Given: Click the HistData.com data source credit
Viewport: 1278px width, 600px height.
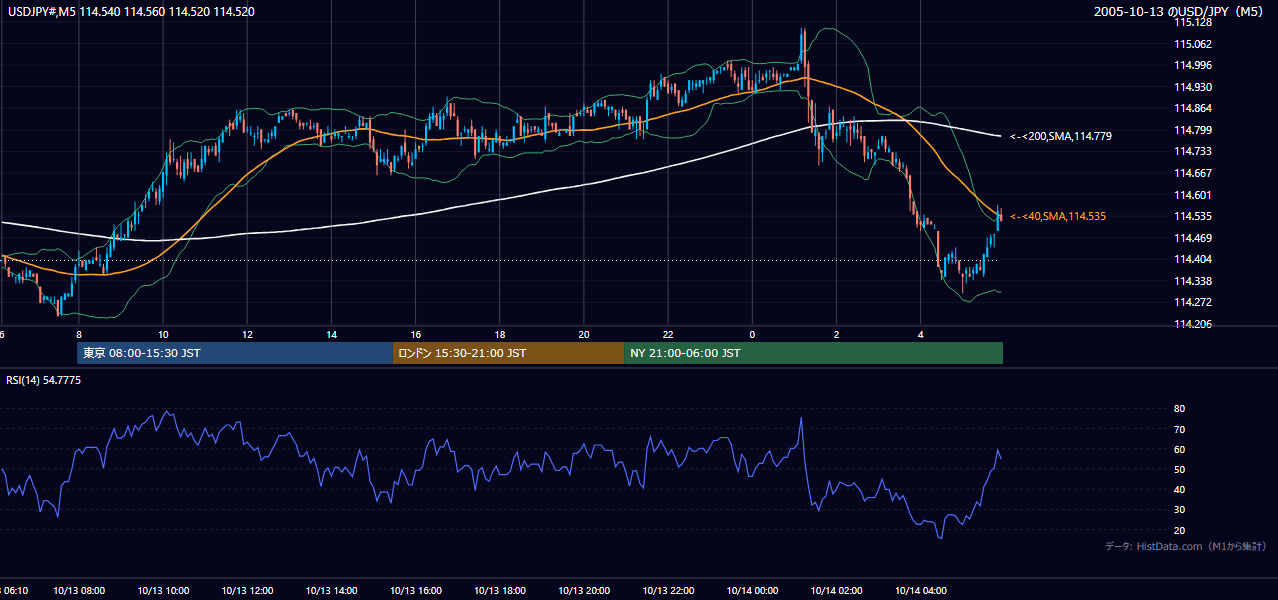Looking at the screenshot, I should 1186,546.
